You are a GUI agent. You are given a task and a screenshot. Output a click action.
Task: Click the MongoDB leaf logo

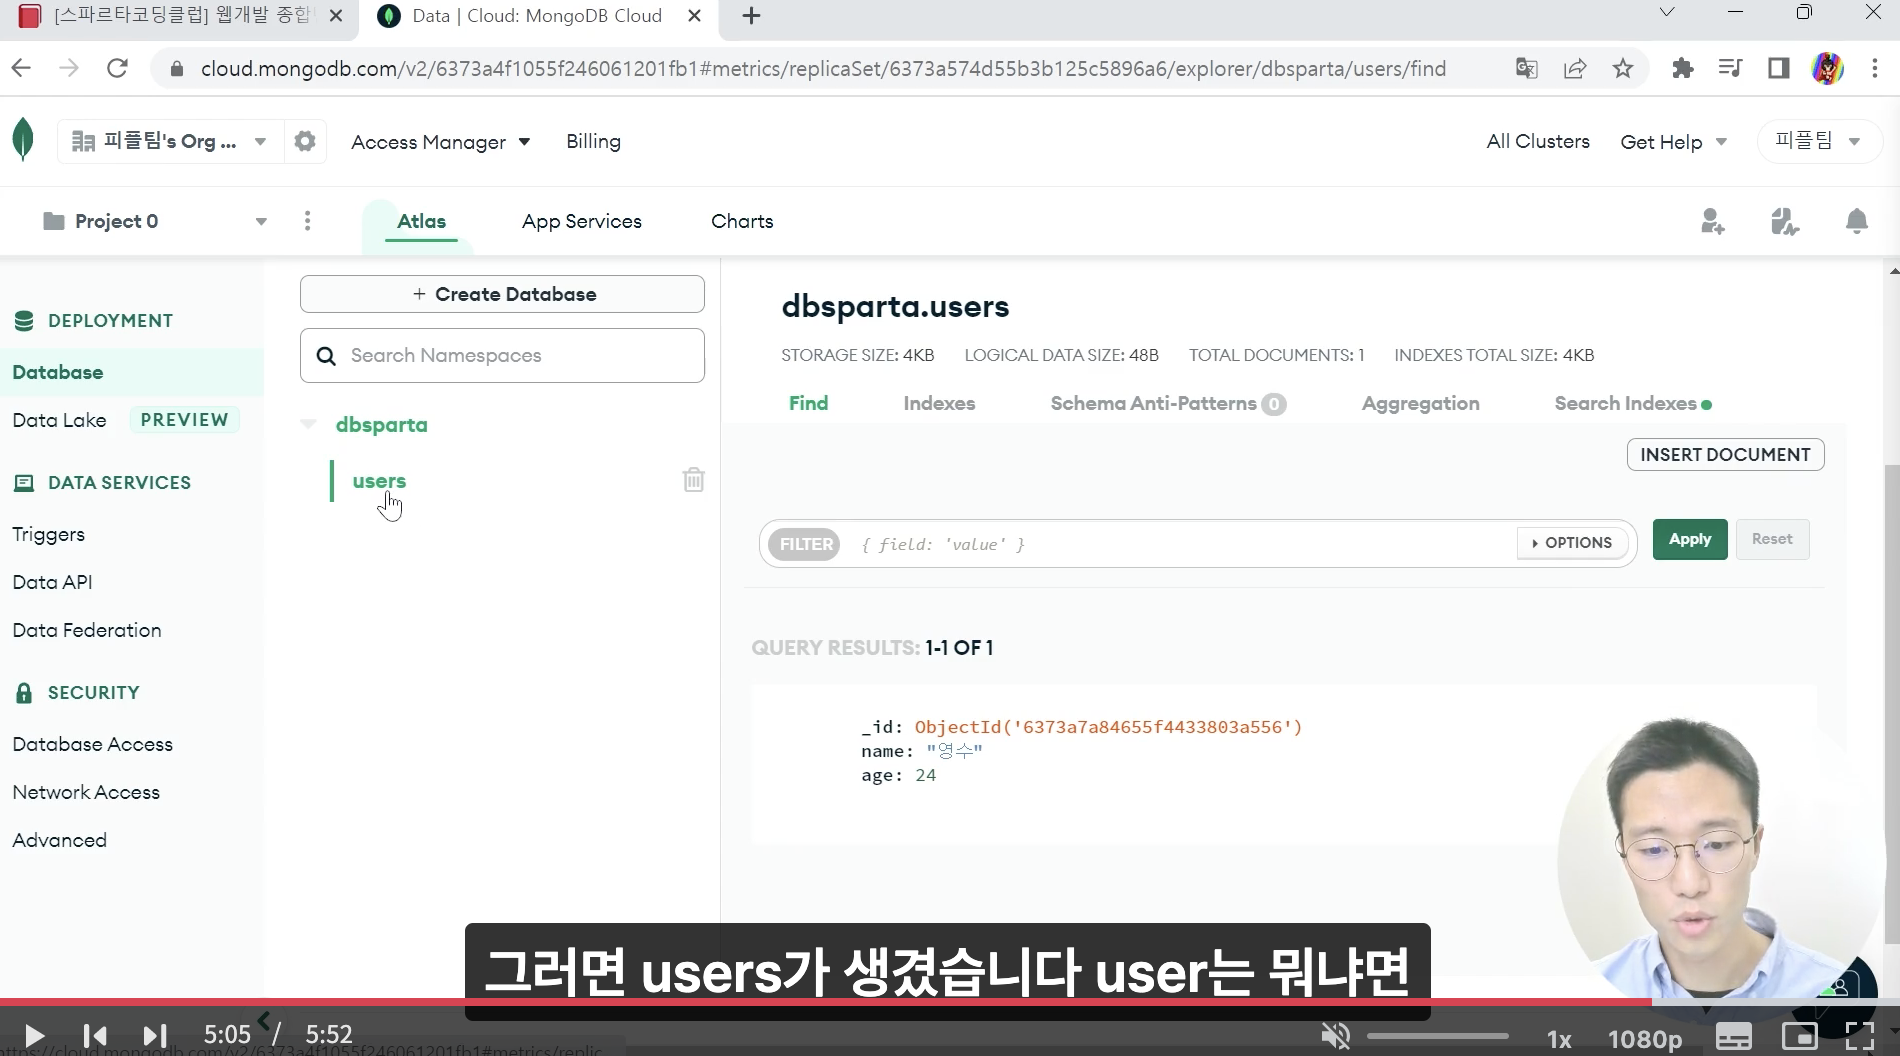(23, 140)
